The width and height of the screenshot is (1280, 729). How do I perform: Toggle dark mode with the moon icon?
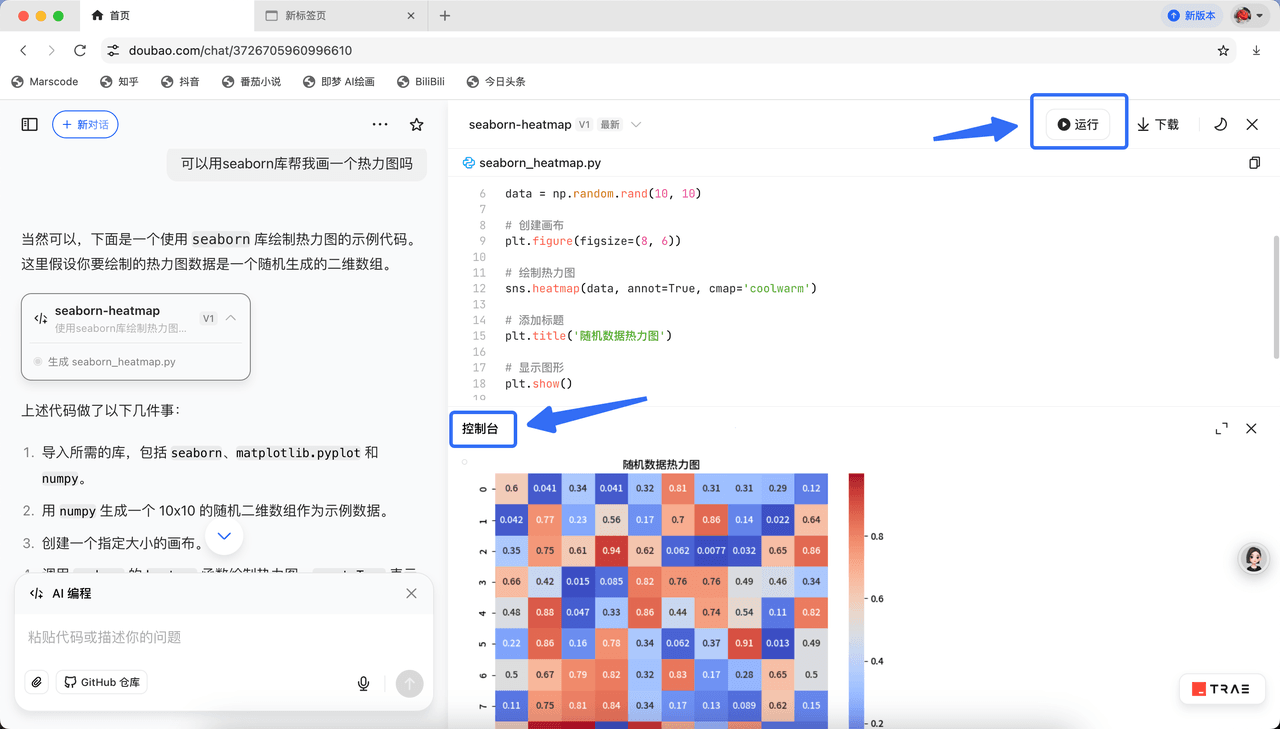[x=1220, y=125]
